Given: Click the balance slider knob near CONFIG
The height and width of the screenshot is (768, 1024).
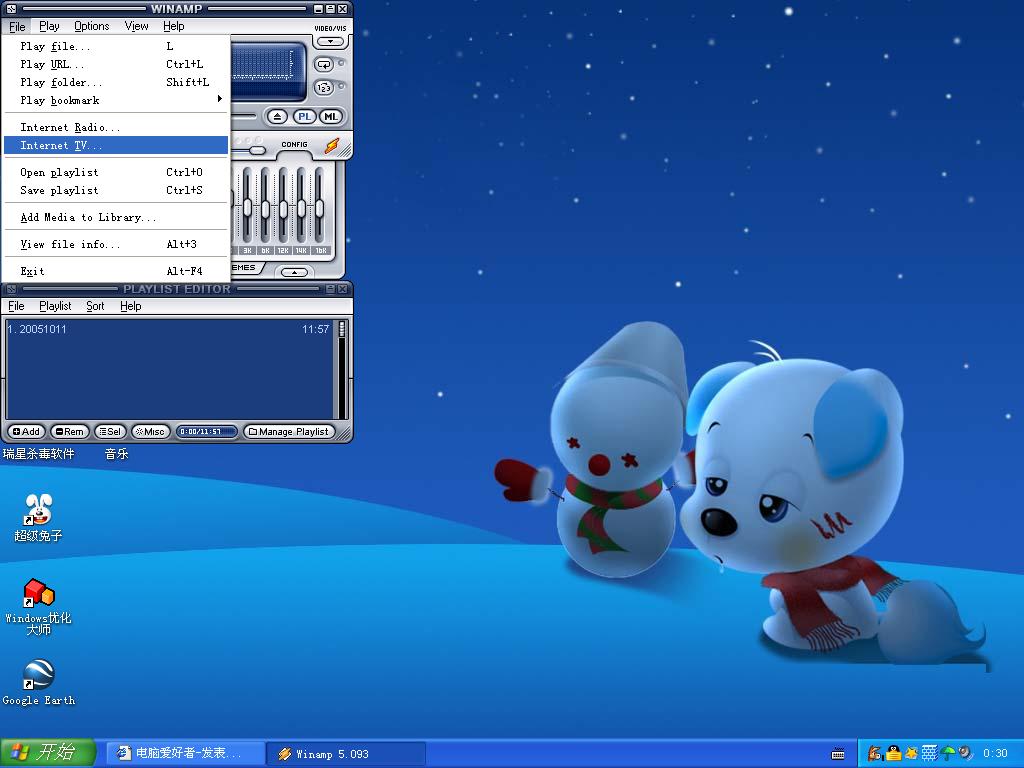Looking at the screenshot, I should pyautogui.click(x=257, y=151).
